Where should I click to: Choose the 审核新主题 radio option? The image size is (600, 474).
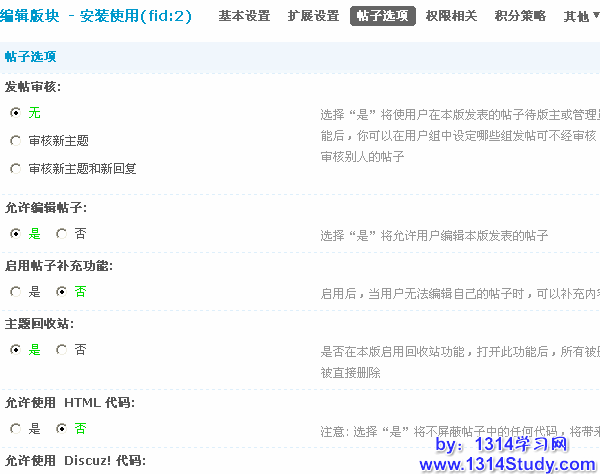[15, 141]
